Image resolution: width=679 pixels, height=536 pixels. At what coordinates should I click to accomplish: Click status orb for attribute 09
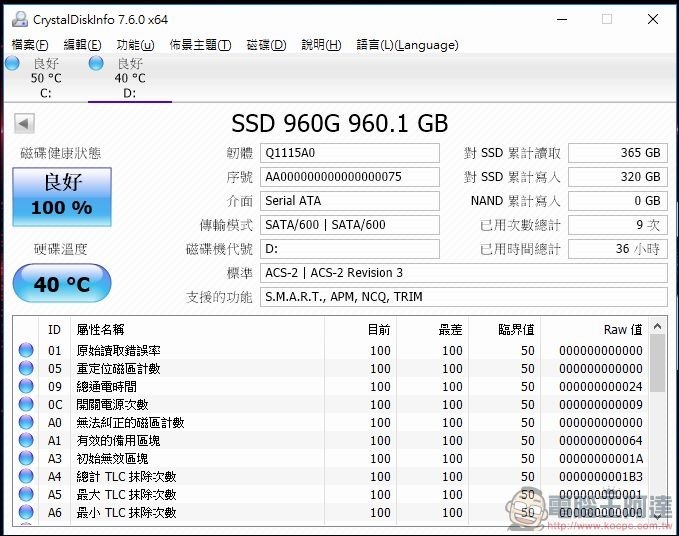[x=26, y=386]
